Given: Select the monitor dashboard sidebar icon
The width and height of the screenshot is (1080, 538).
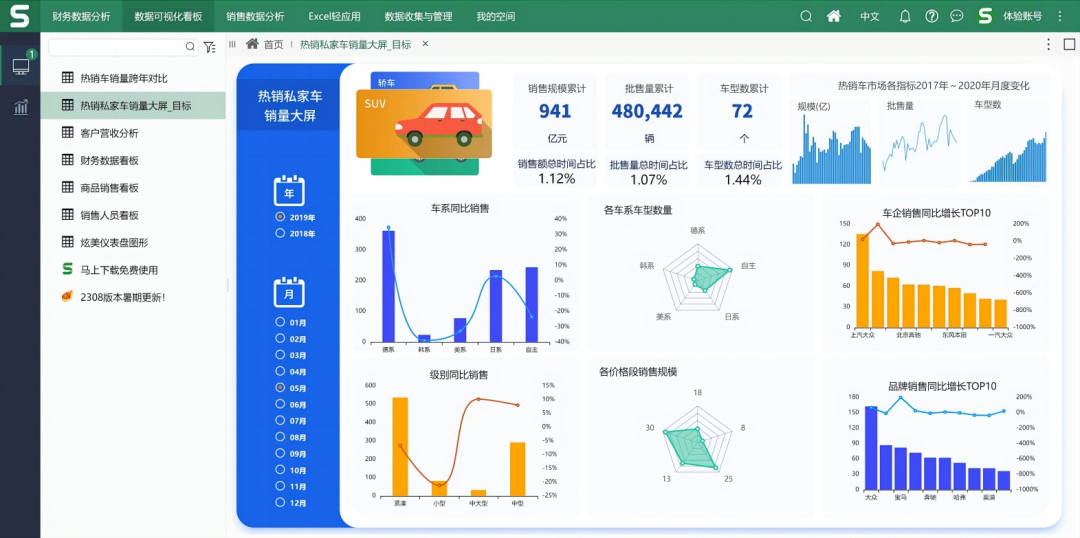Looking at the screenshot, I should coord(21,67).
